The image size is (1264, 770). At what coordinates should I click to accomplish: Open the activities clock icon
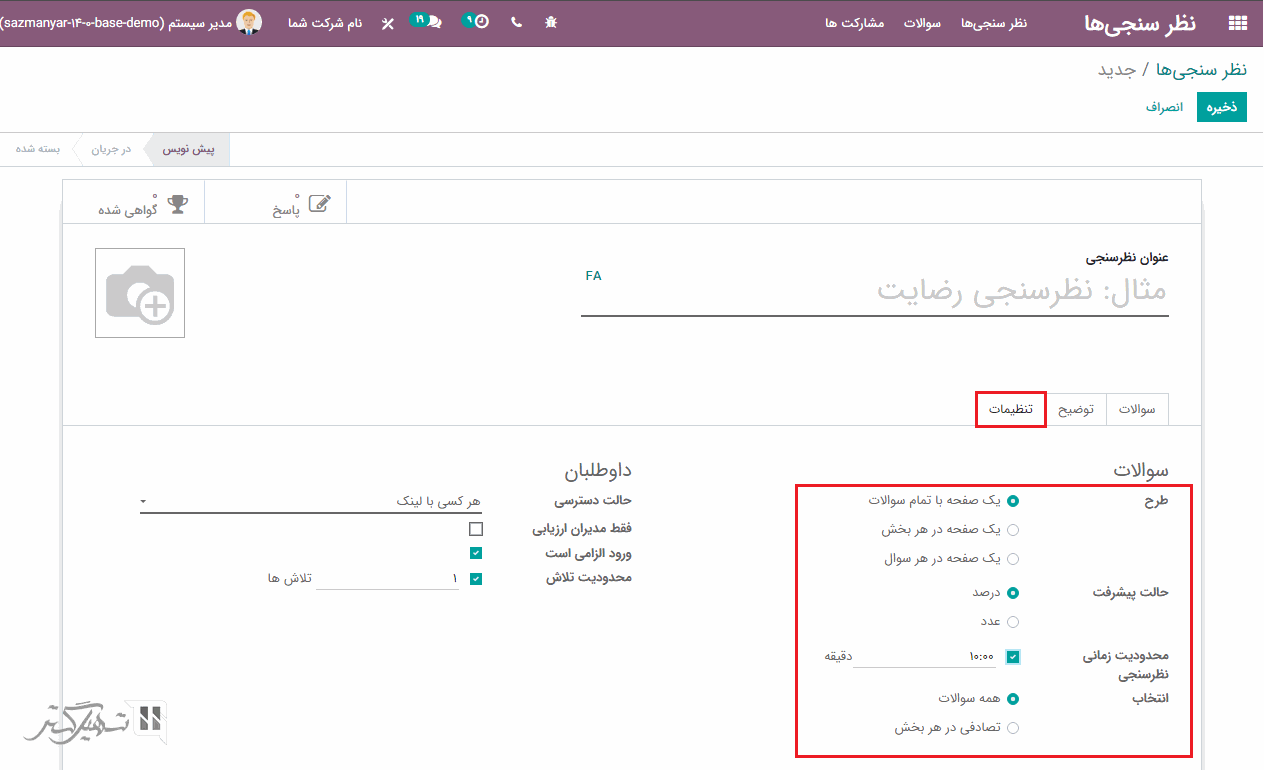[x=479, y=22]
